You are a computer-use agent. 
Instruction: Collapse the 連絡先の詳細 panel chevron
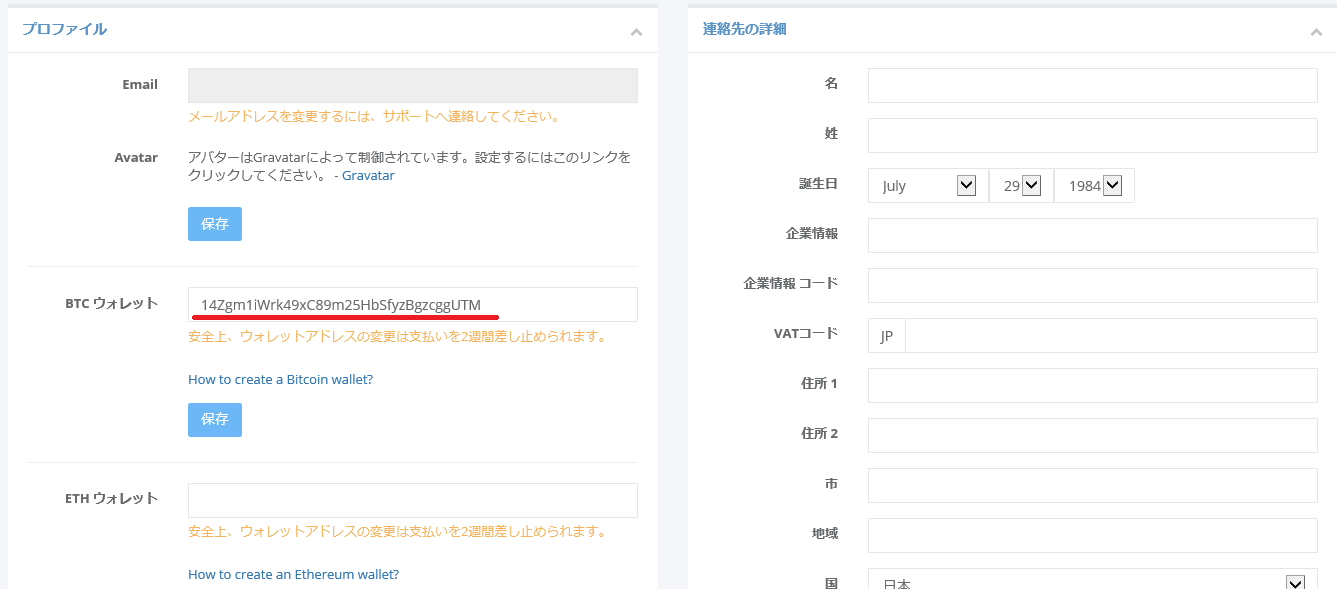click(x=1316, y=32)
